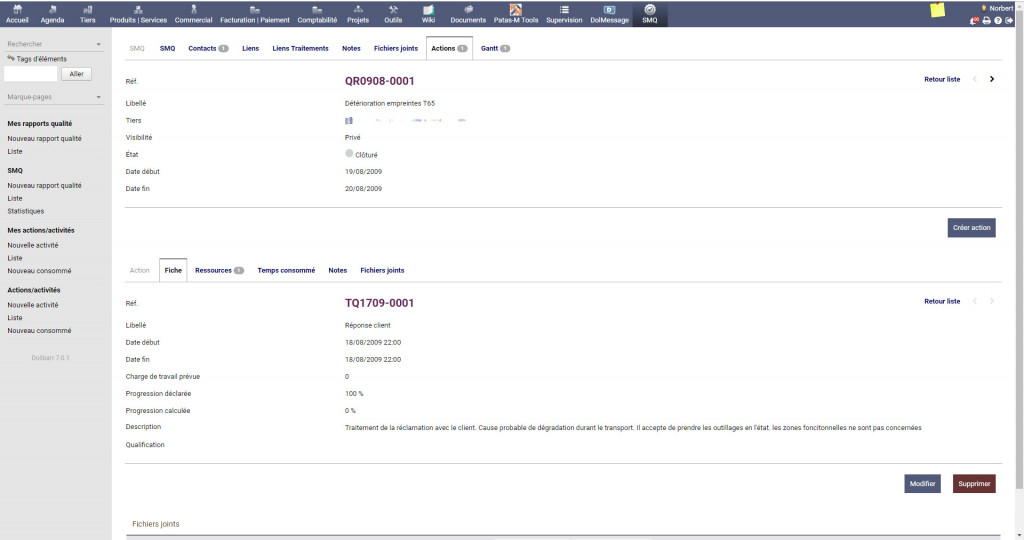Open the SMQ module in top bar
This screenshot has width=1024, height=540.
point(650,14)
